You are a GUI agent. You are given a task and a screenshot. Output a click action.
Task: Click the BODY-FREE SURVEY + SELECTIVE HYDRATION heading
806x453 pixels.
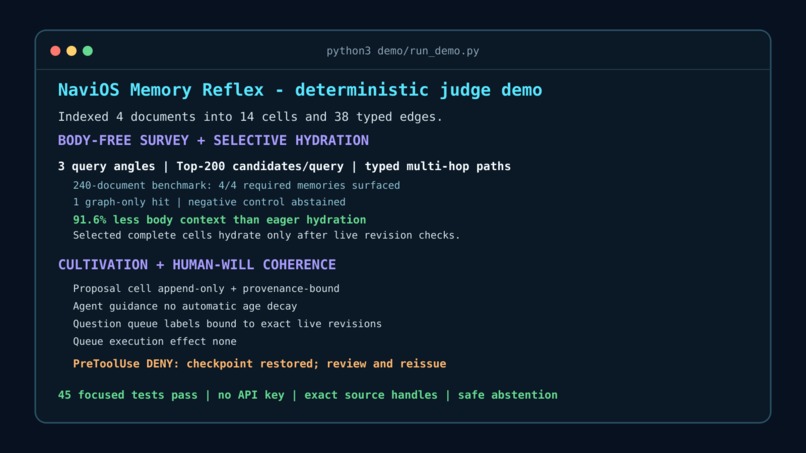pyautogui.click(x=213, y=140)
